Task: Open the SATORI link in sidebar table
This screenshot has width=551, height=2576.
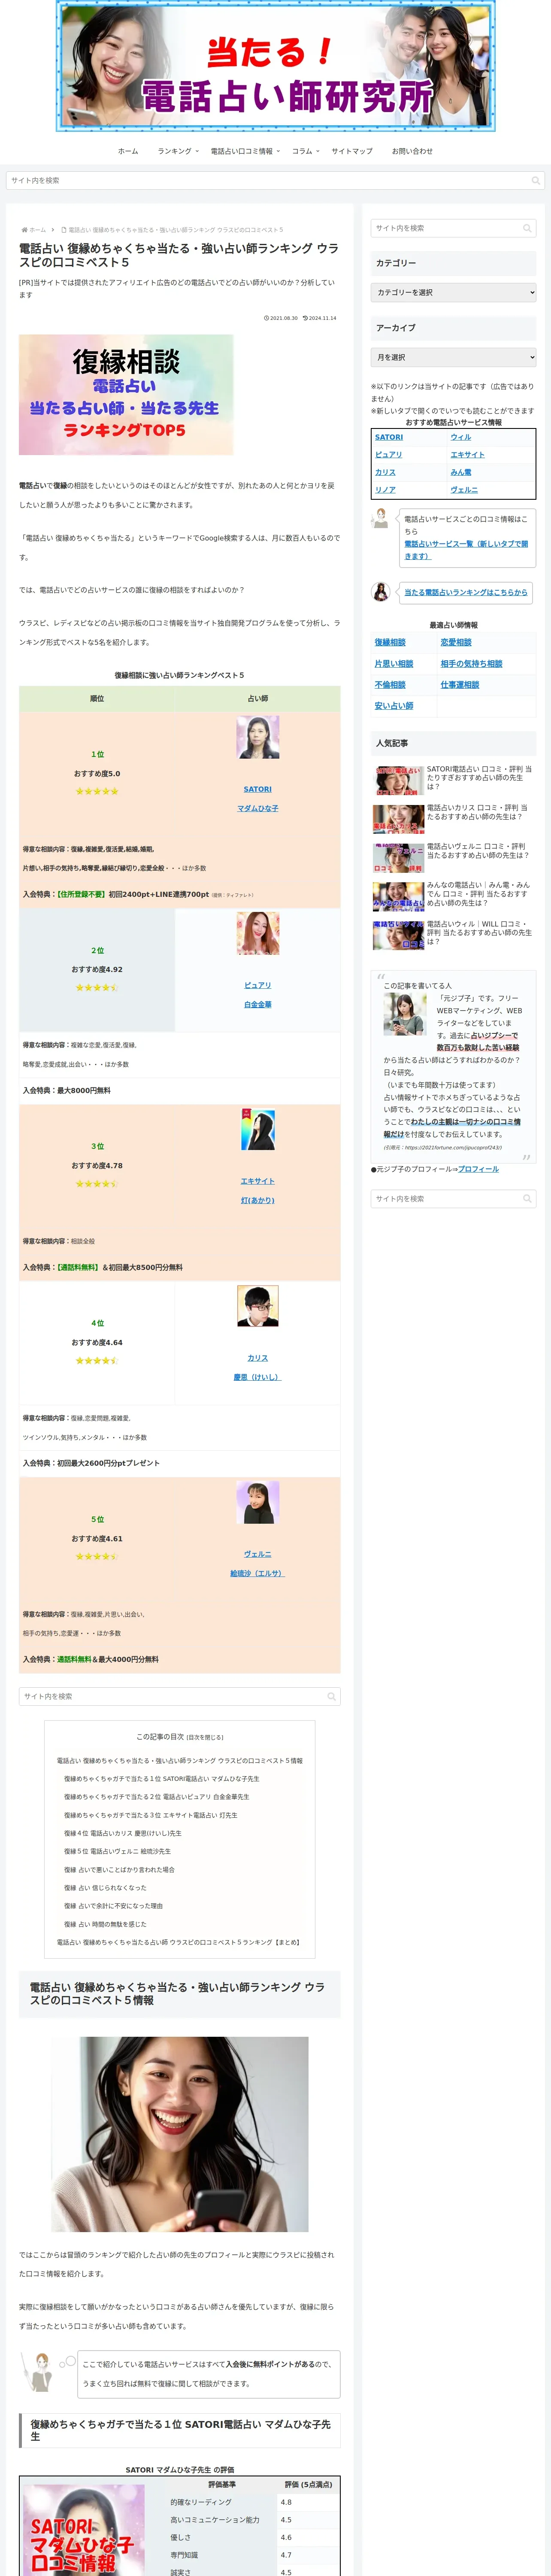Action: (389, 438)
